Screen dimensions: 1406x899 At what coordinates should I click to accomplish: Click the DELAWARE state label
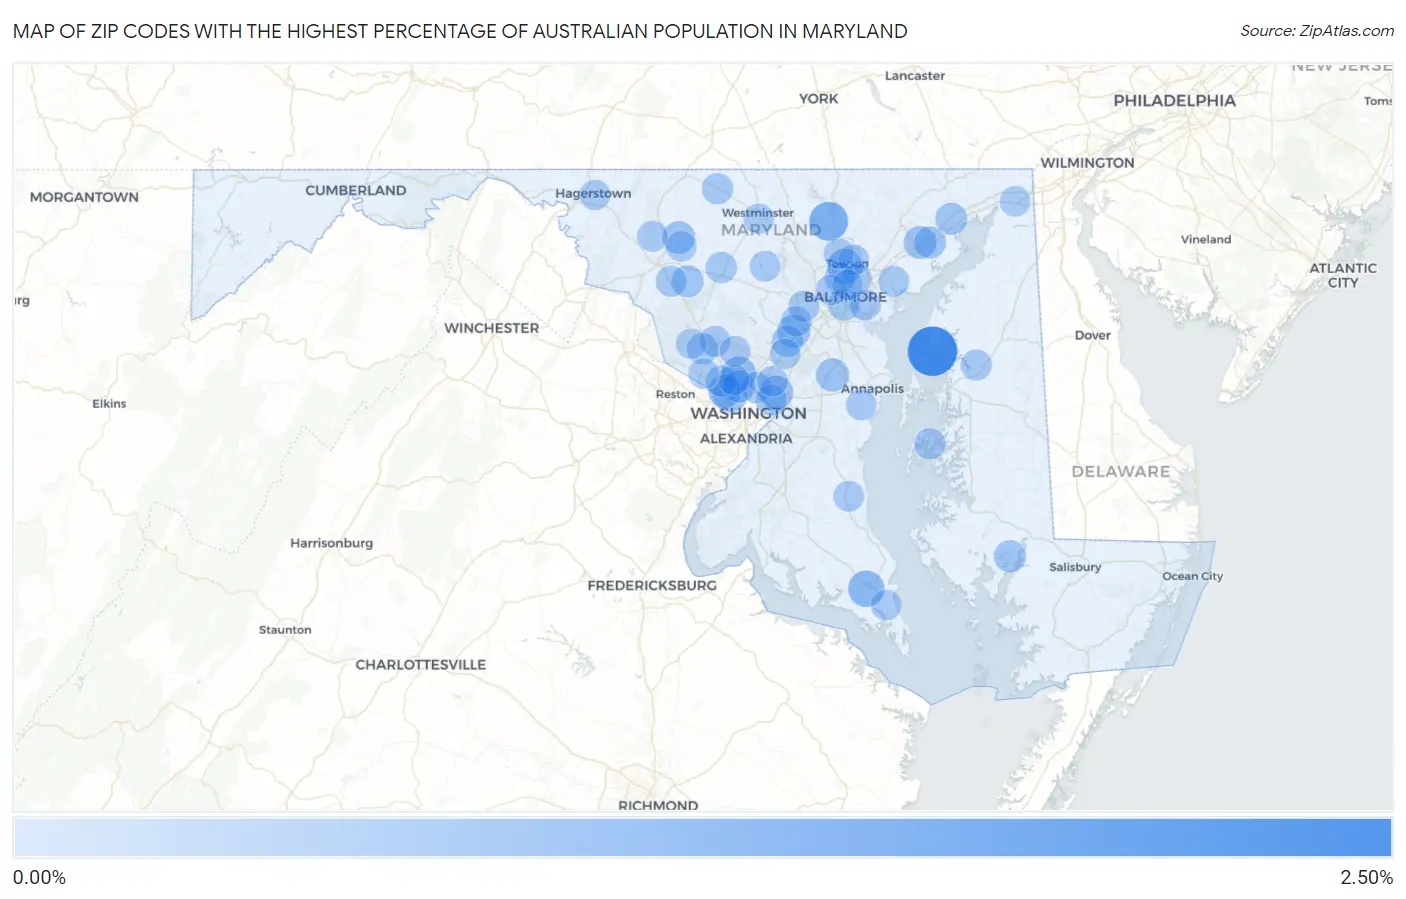1120,471
